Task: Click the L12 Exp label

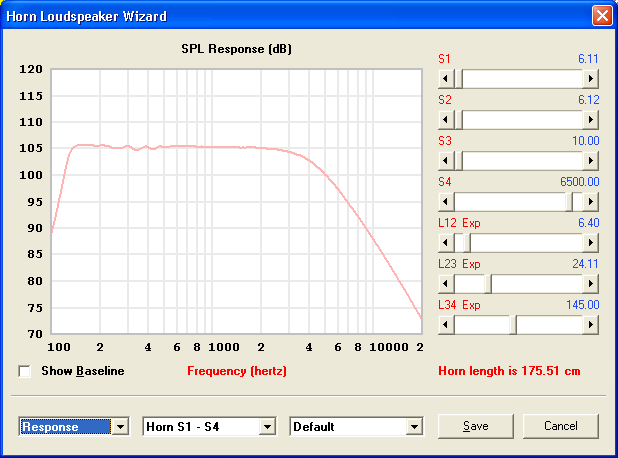Action: tap(459, 223)
